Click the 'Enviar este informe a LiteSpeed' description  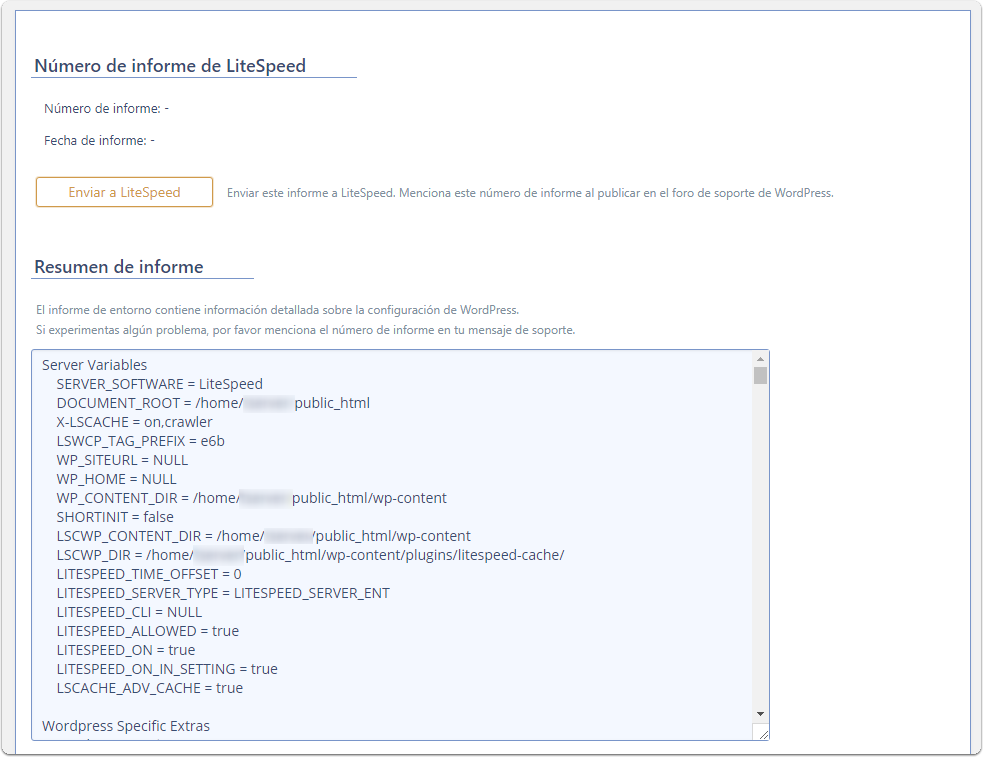(530, 193)
